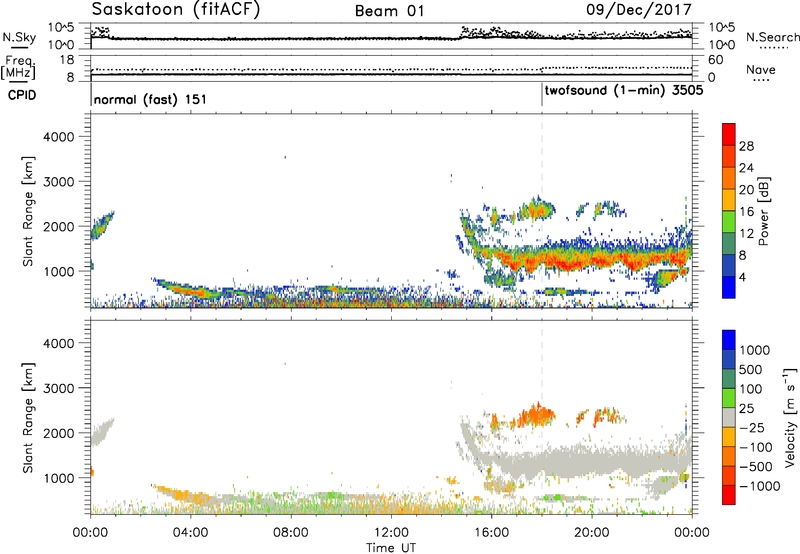Click the 'twofsound (1-min) 3505' label
800x554 pixels.
(x=623, y=91)
